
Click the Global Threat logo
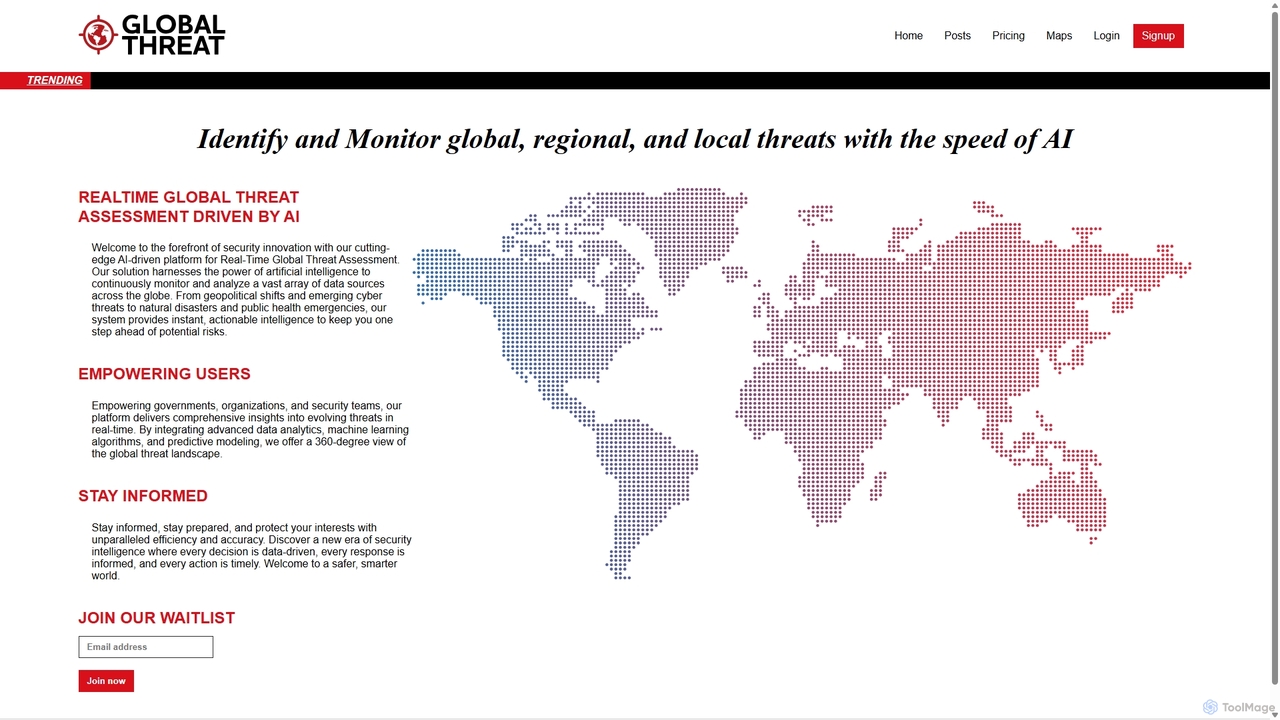click(152, 35)
